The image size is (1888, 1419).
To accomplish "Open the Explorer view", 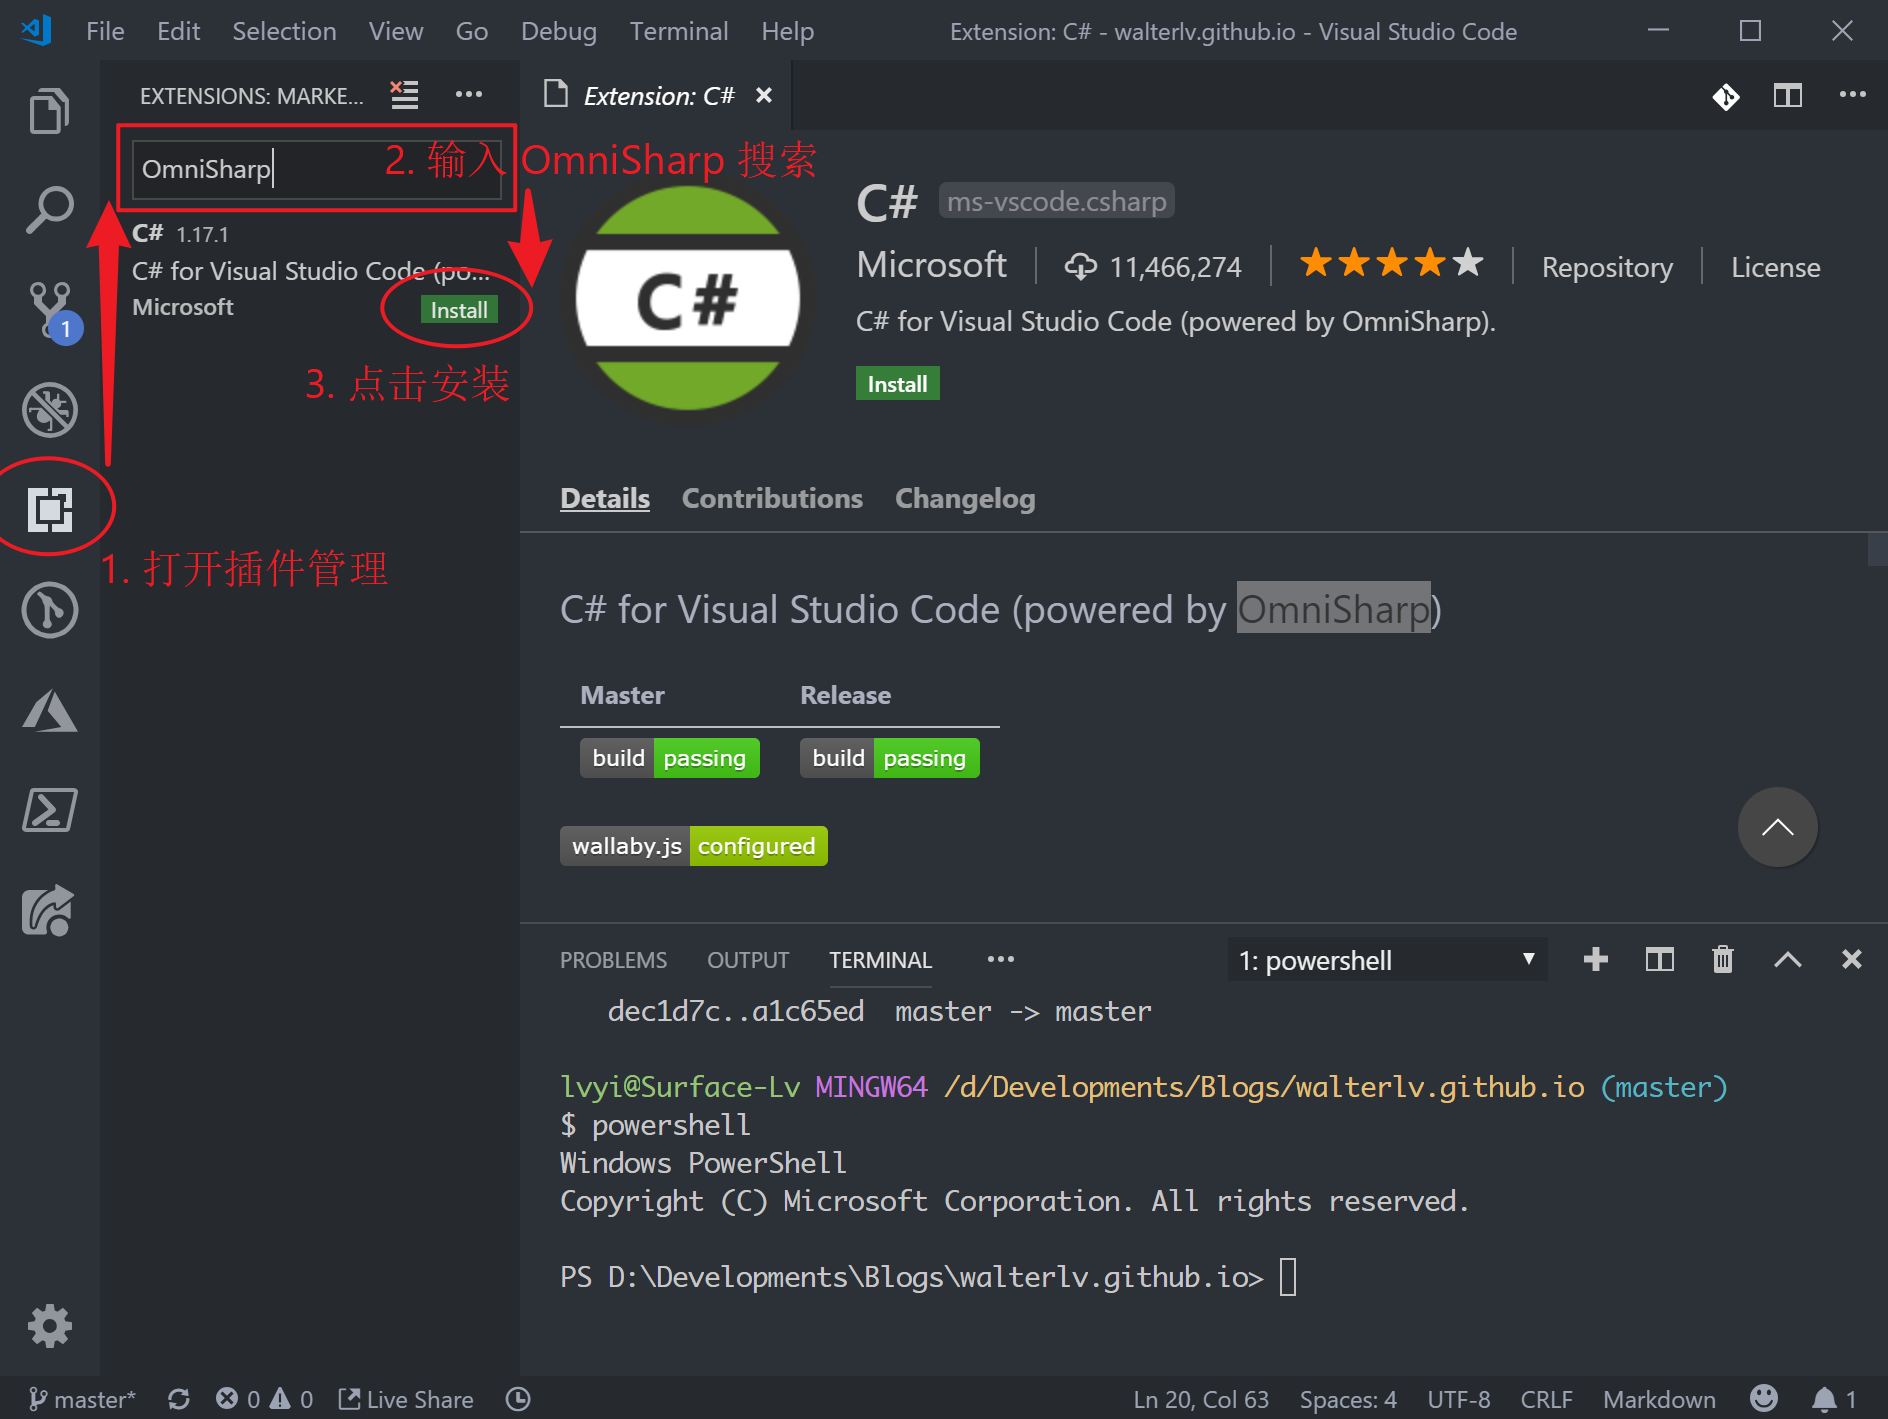I will click(x=49, y=109).
